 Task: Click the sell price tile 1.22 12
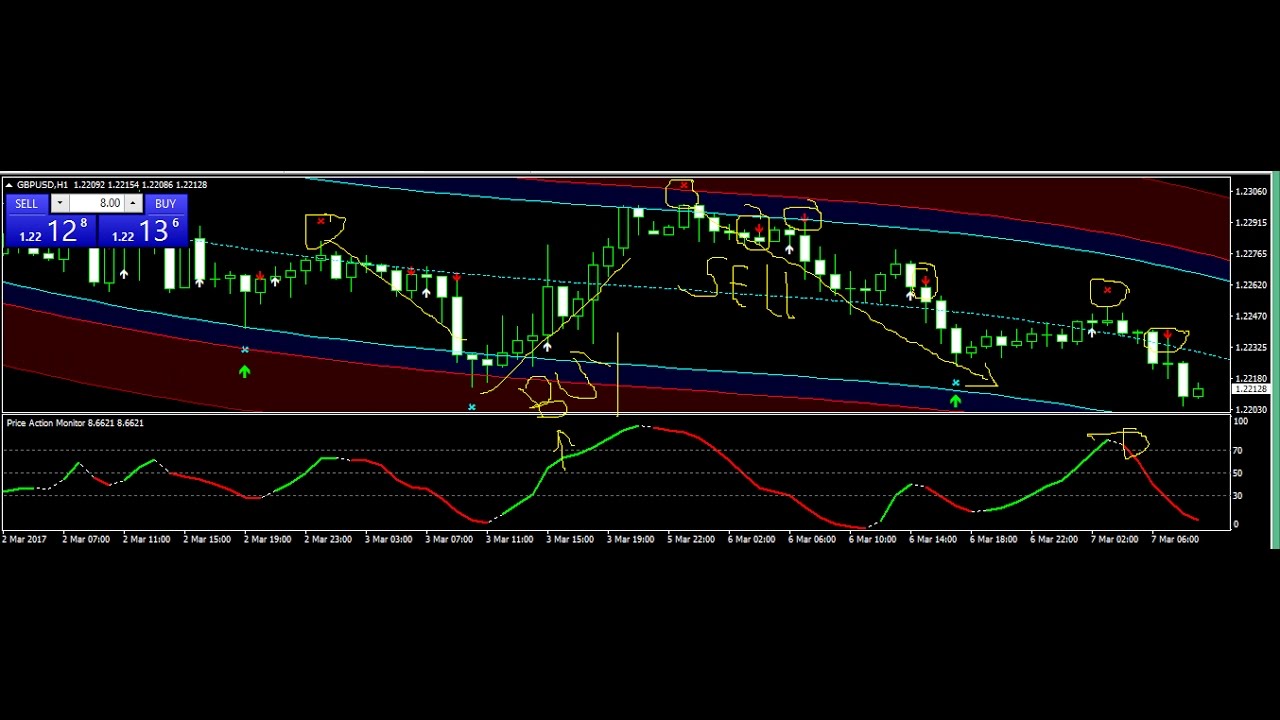(x=50, y=230)
